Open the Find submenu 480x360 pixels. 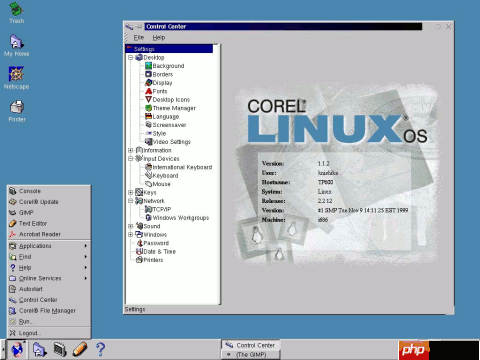[49, 257]
